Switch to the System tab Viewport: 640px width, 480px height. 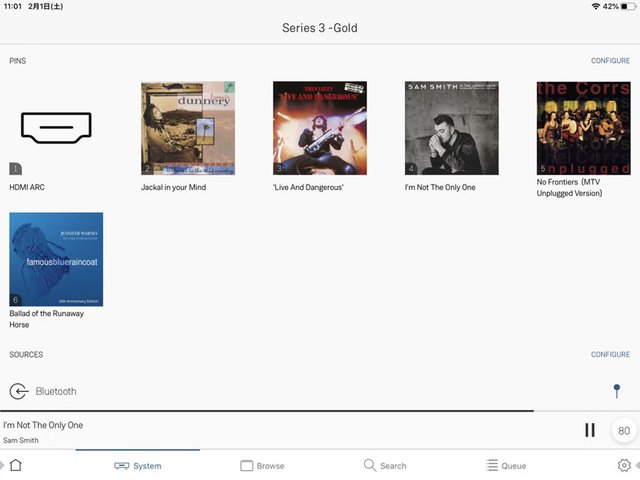click(x=138, y=465)
